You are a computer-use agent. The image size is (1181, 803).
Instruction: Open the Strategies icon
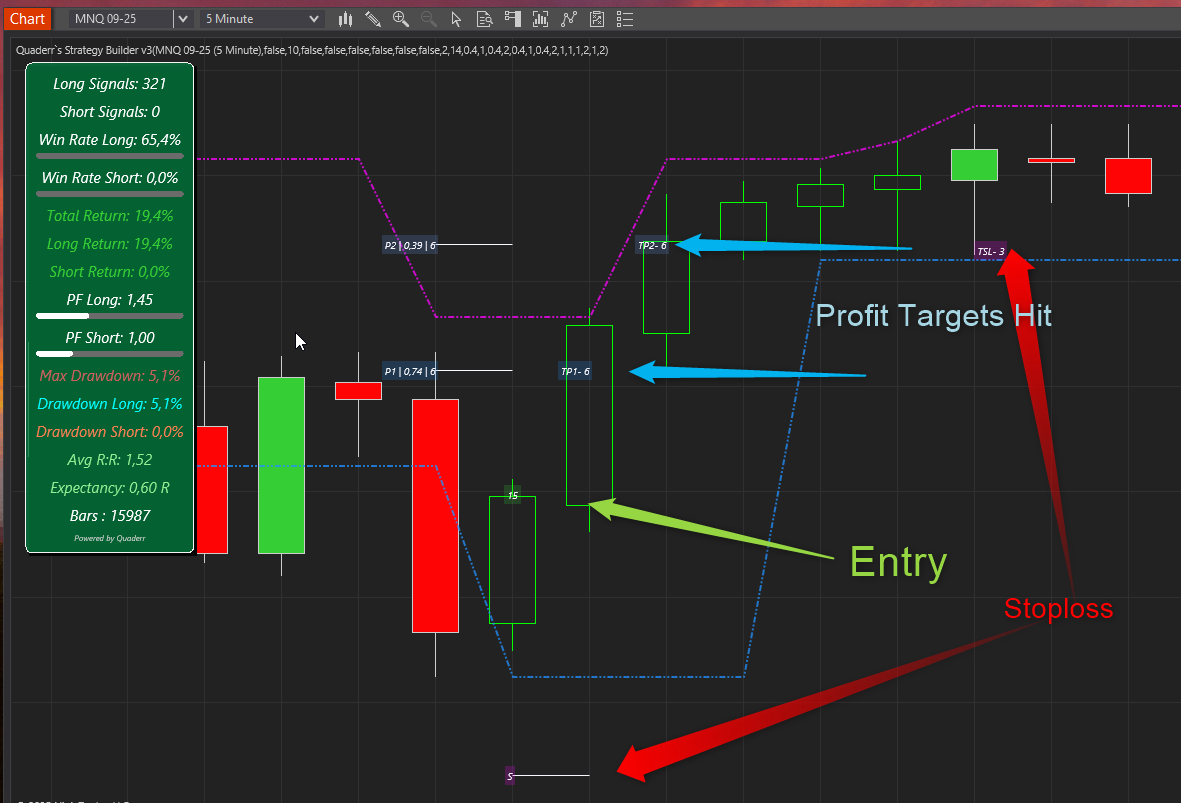597,19
